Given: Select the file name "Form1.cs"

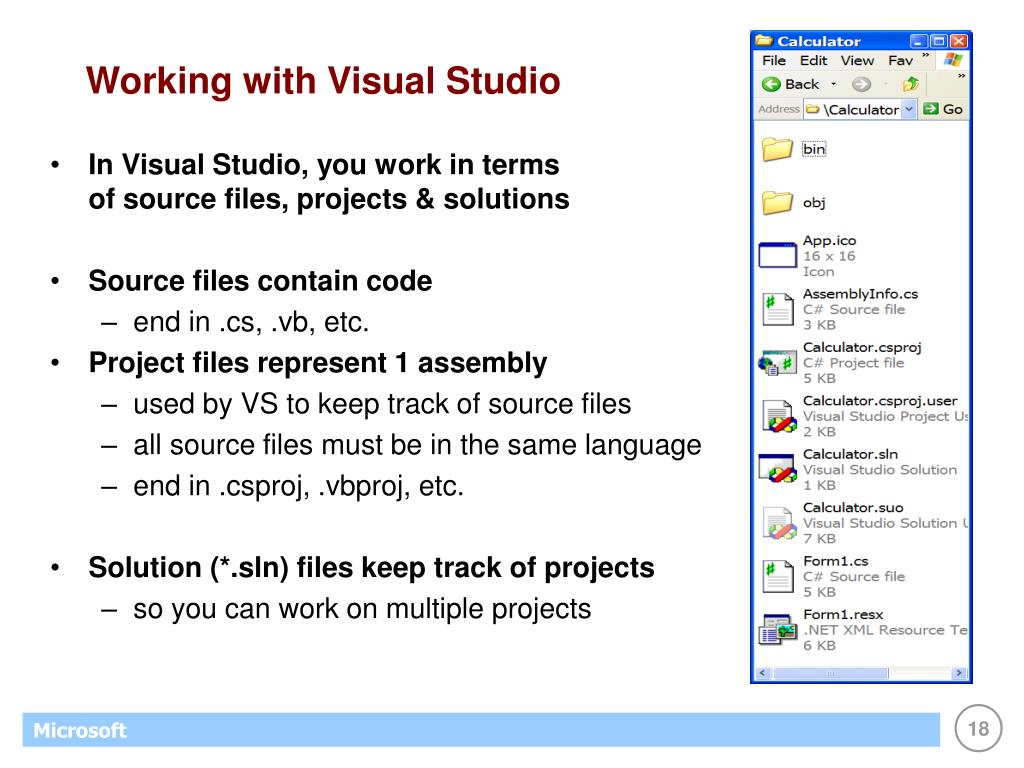Looking at the screenshot, I should pos(835,561).
